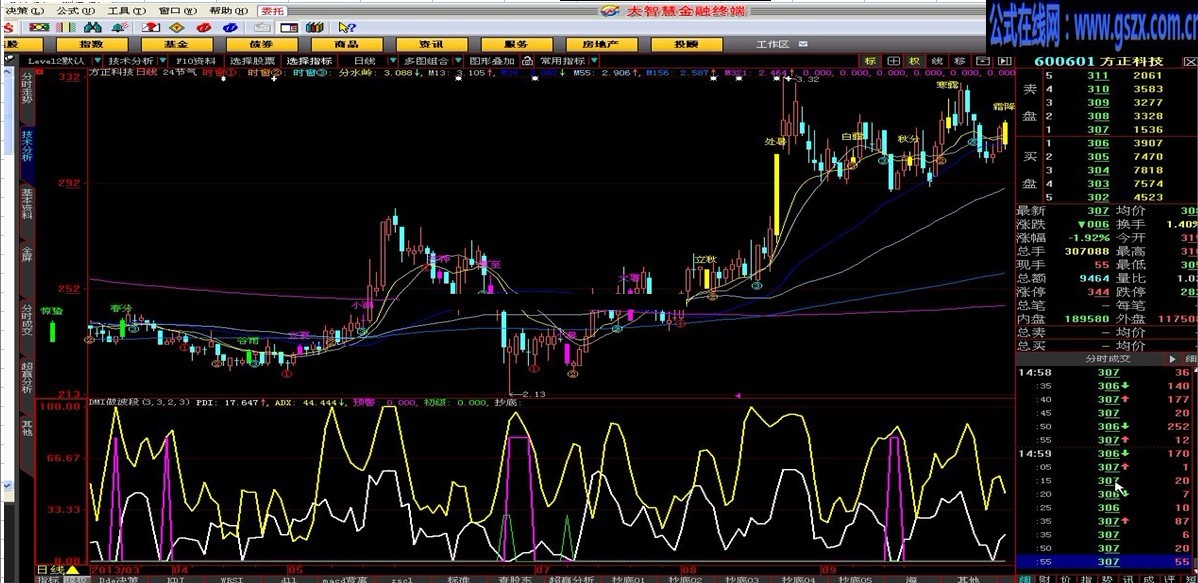Open the help cursor question-mark tool
The image size is (1198, 583).
pyautogui.click(x=347, y=27)
